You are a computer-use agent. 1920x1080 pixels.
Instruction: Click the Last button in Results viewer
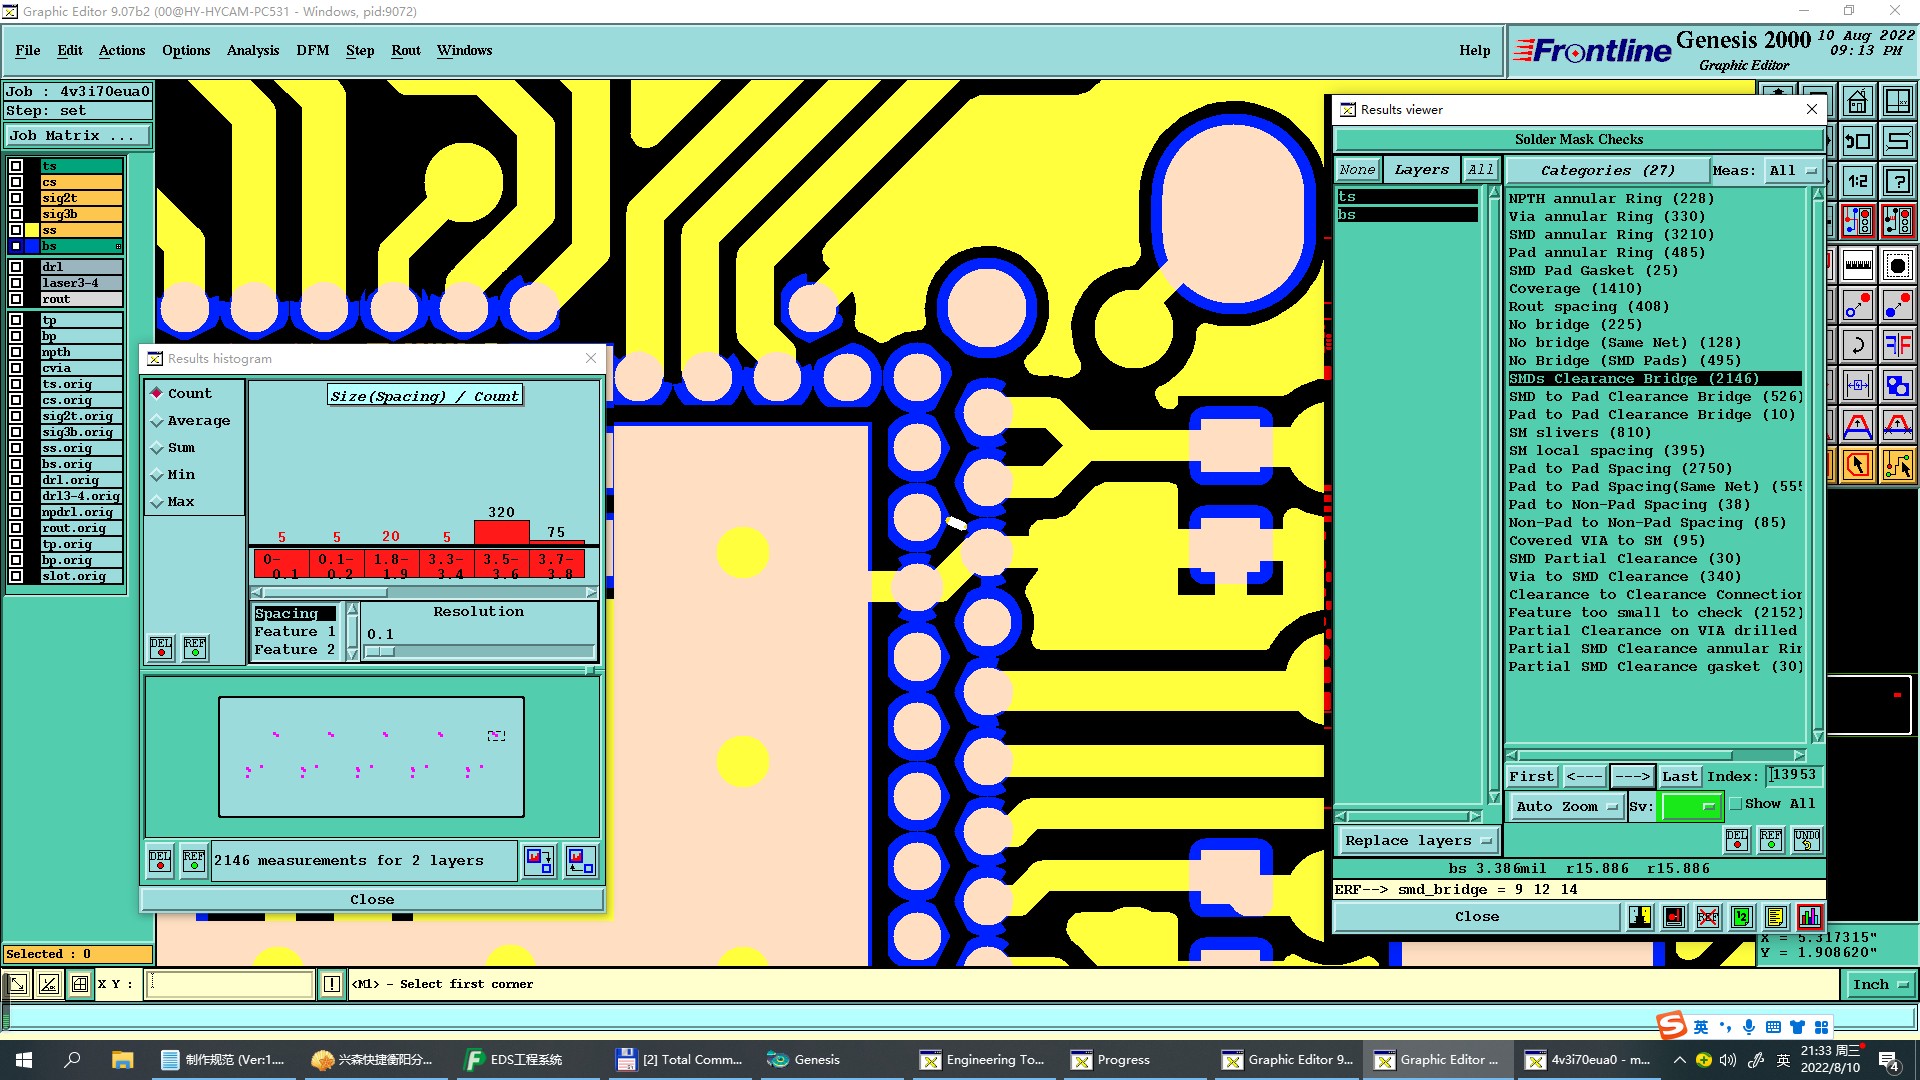[x=1679, y=777]
